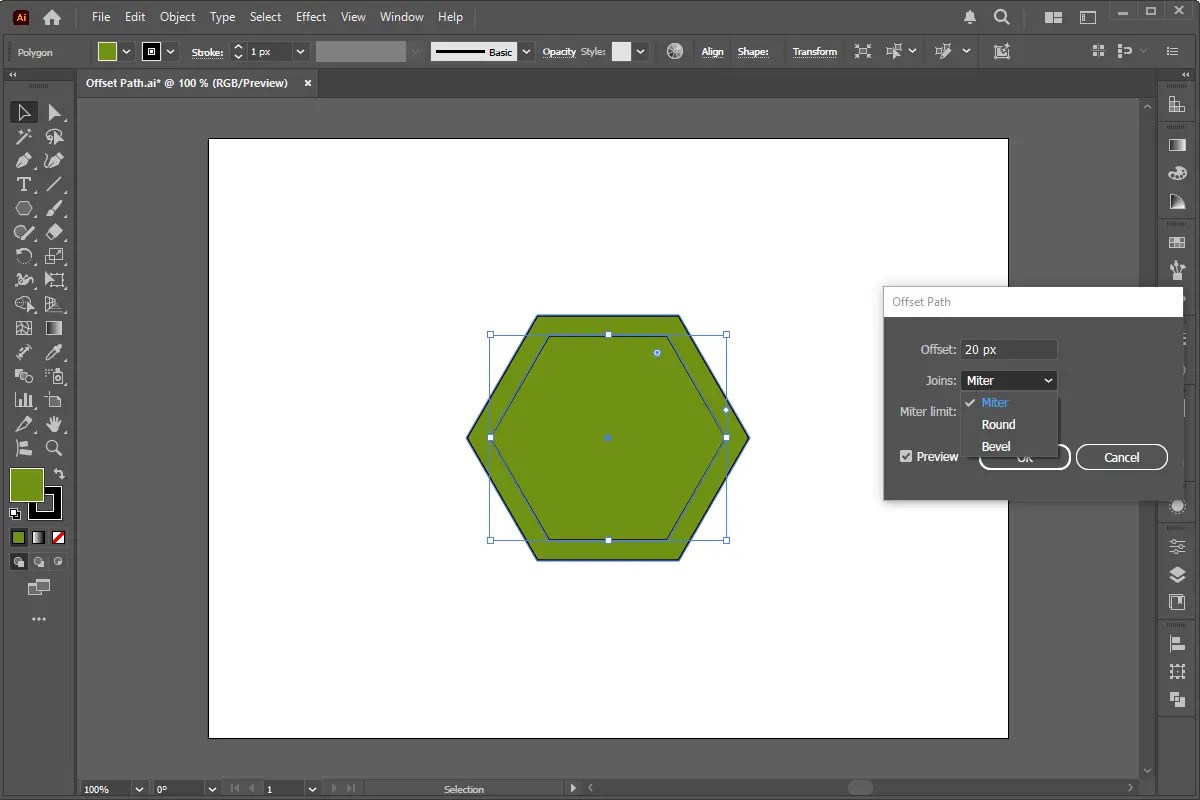Open the fill color dropdown arrow
This screenshot has width=1200, height=800.
(126, 52)
